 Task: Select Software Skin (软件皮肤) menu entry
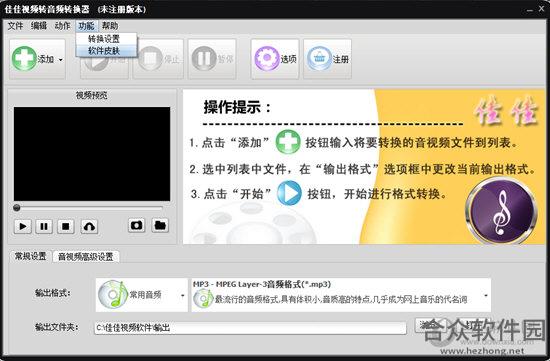(106, 51)
